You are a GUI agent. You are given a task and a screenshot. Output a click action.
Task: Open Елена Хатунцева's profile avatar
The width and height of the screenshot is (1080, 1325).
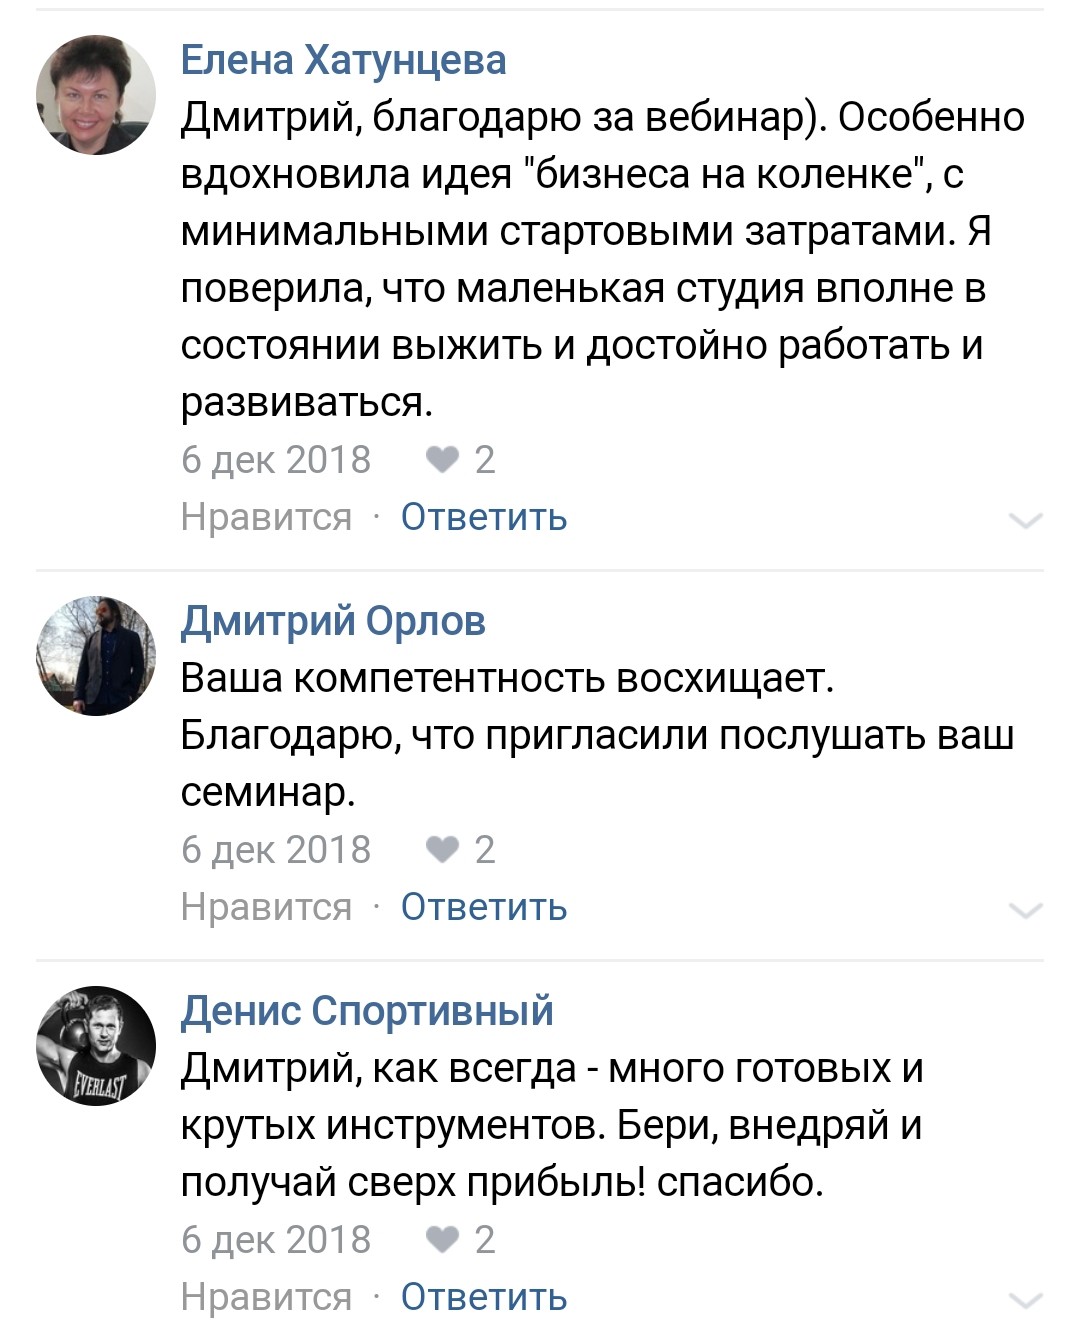96,95
